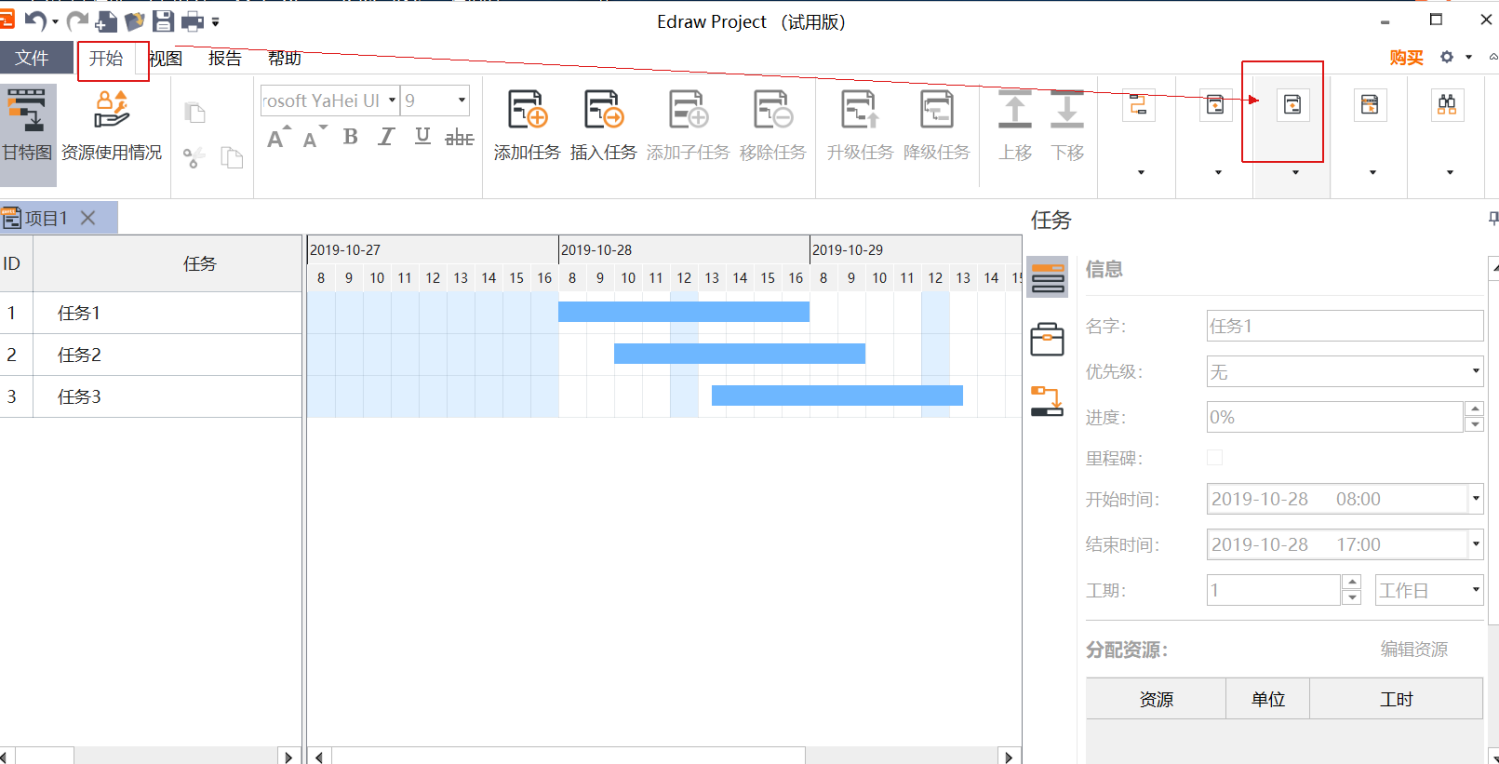Close the 项目1 document tab
The height and width of the screenshot is (764, 1499).
click(x=87, y=217)
